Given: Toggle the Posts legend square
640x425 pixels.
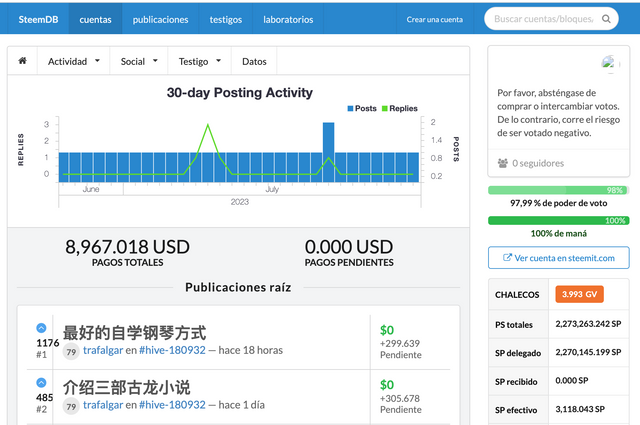Looking at the screenshot, I should pyautogui.click(x=350, y=109).
